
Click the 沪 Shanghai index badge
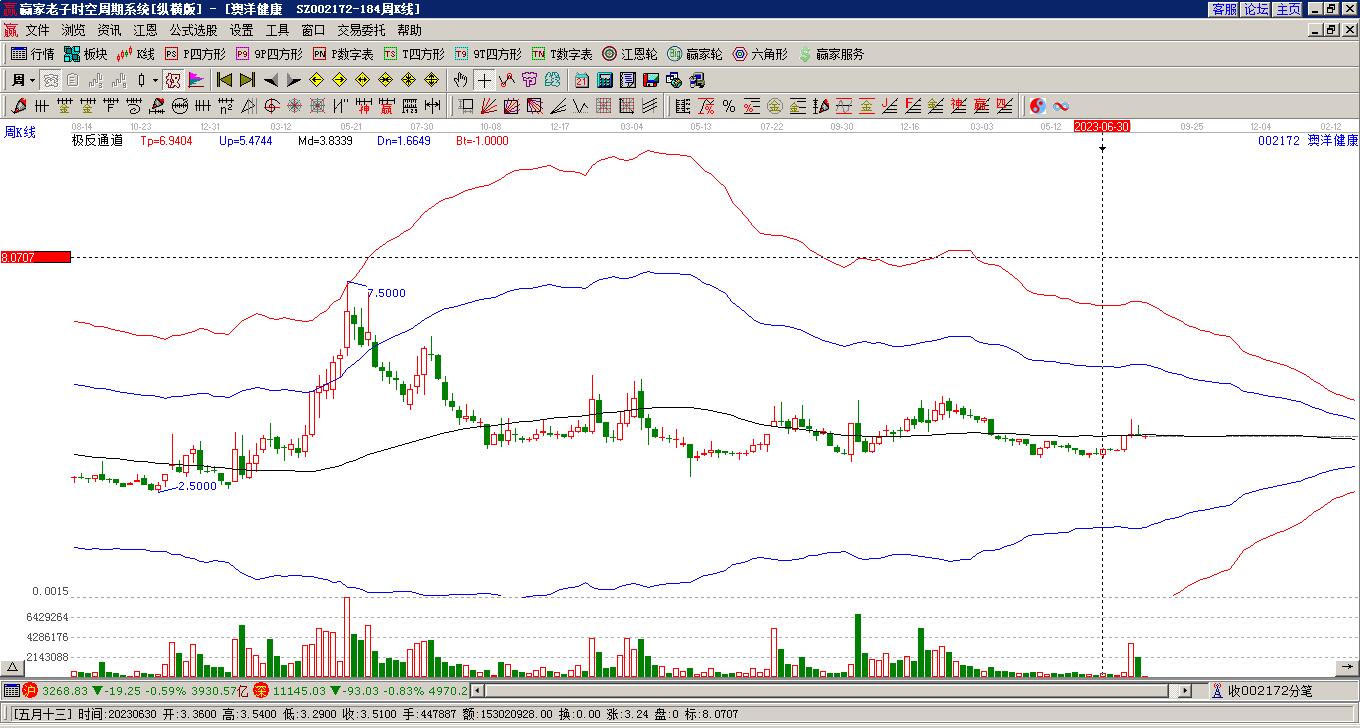(x=30, y=690)
